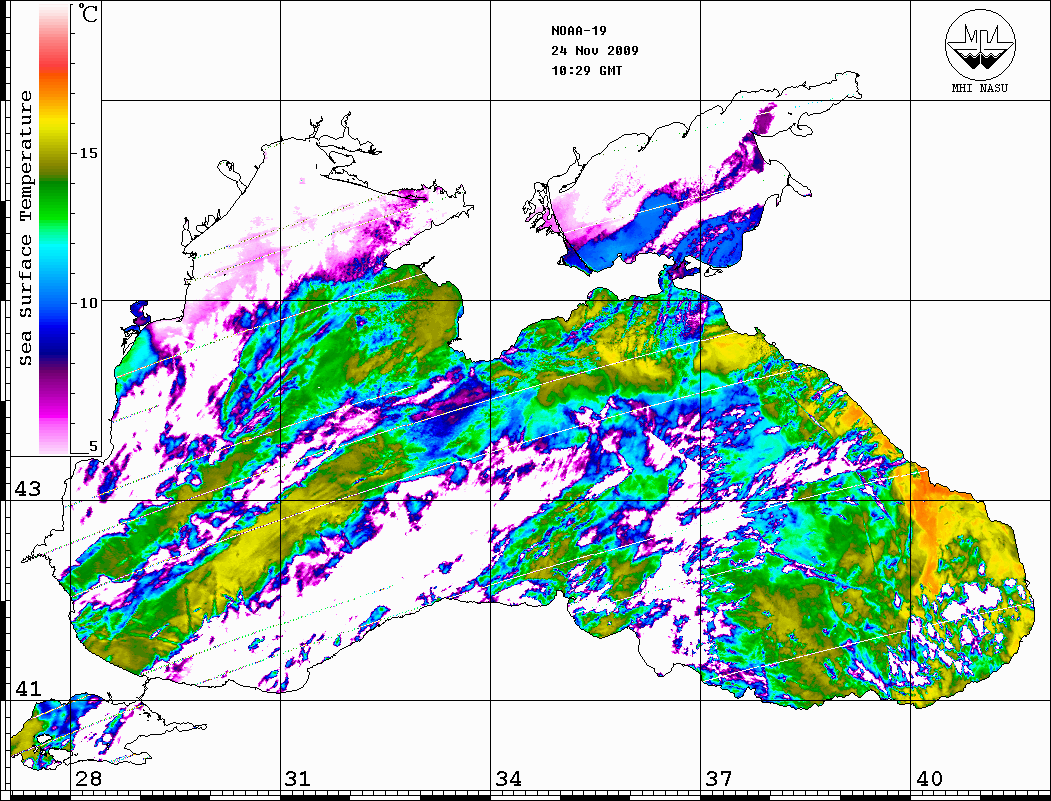Click the longitude label 40
Image resolution: width=1051 pixels, height=801 pixels.
click(929, 779)
